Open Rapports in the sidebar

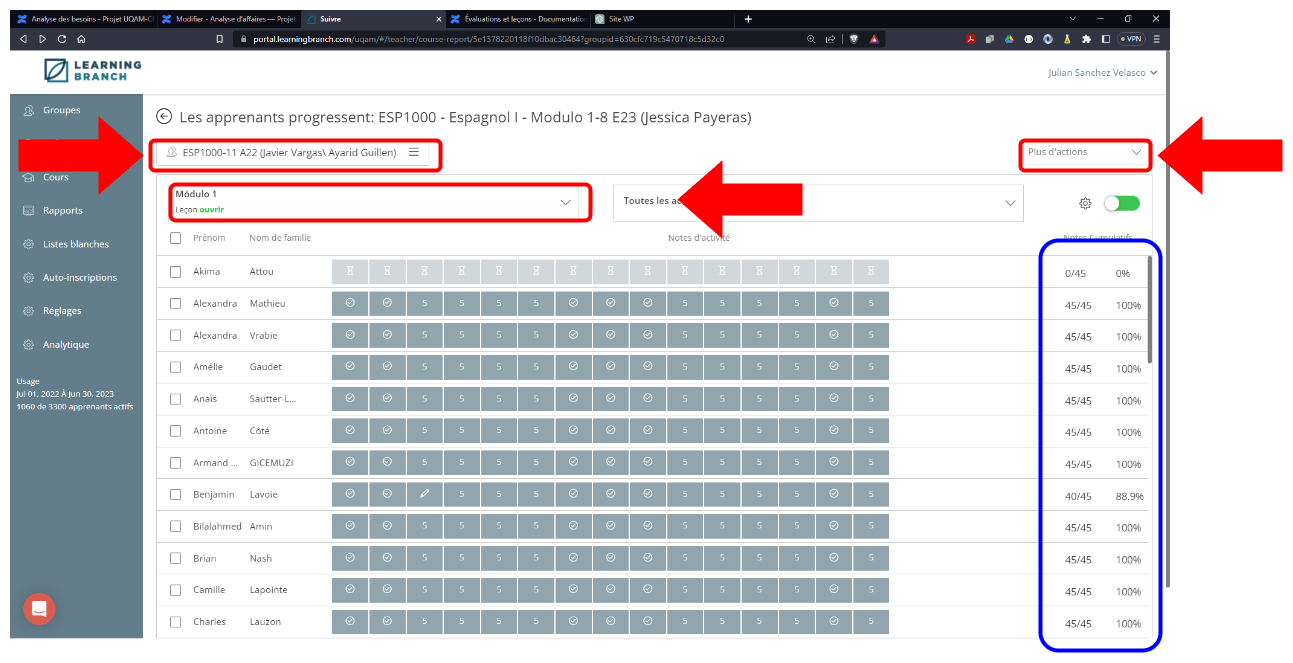(62, 211)
